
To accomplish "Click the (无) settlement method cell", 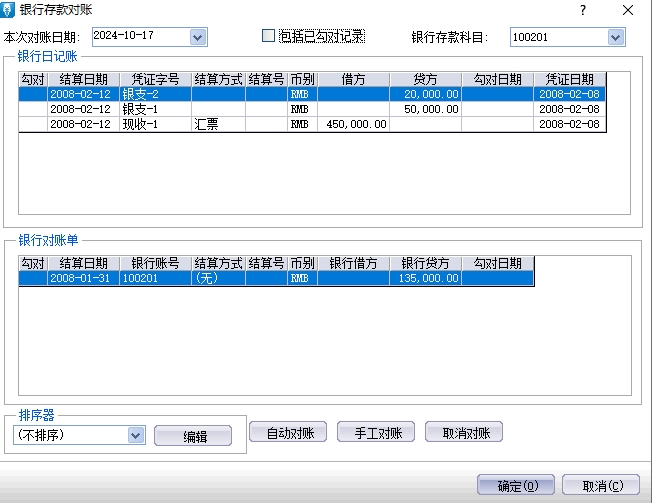I will 218,278.
